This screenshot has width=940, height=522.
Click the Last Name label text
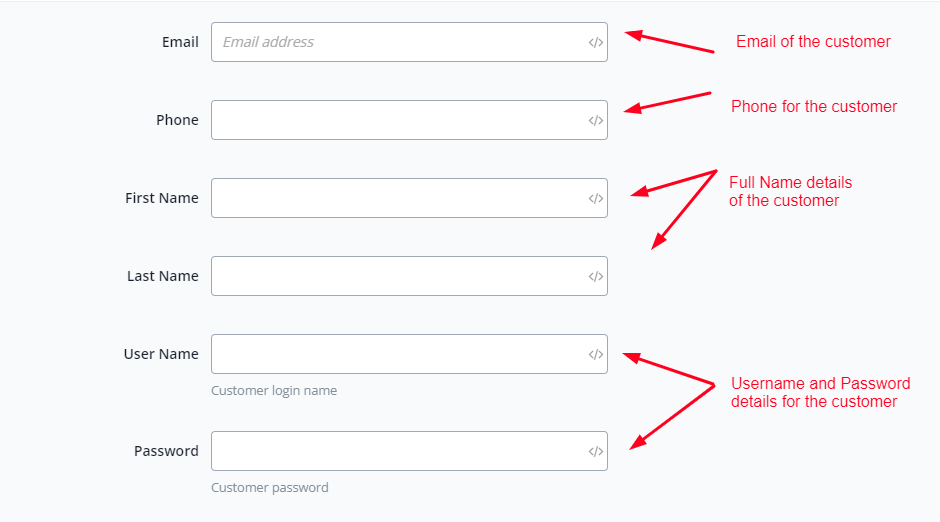163,276
